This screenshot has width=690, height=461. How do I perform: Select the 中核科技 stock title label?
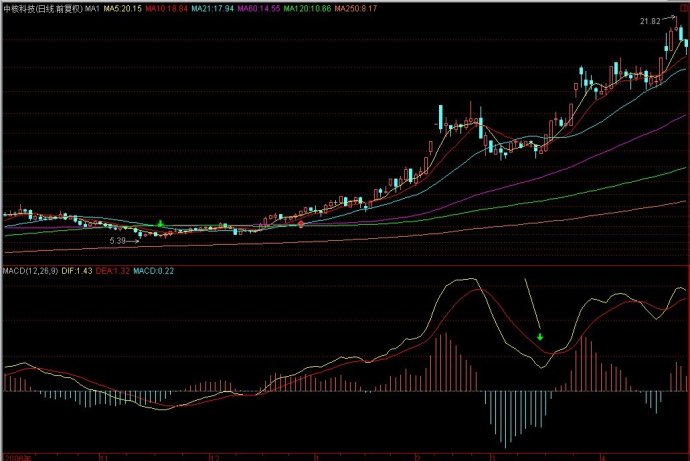(x=21, y=7)
